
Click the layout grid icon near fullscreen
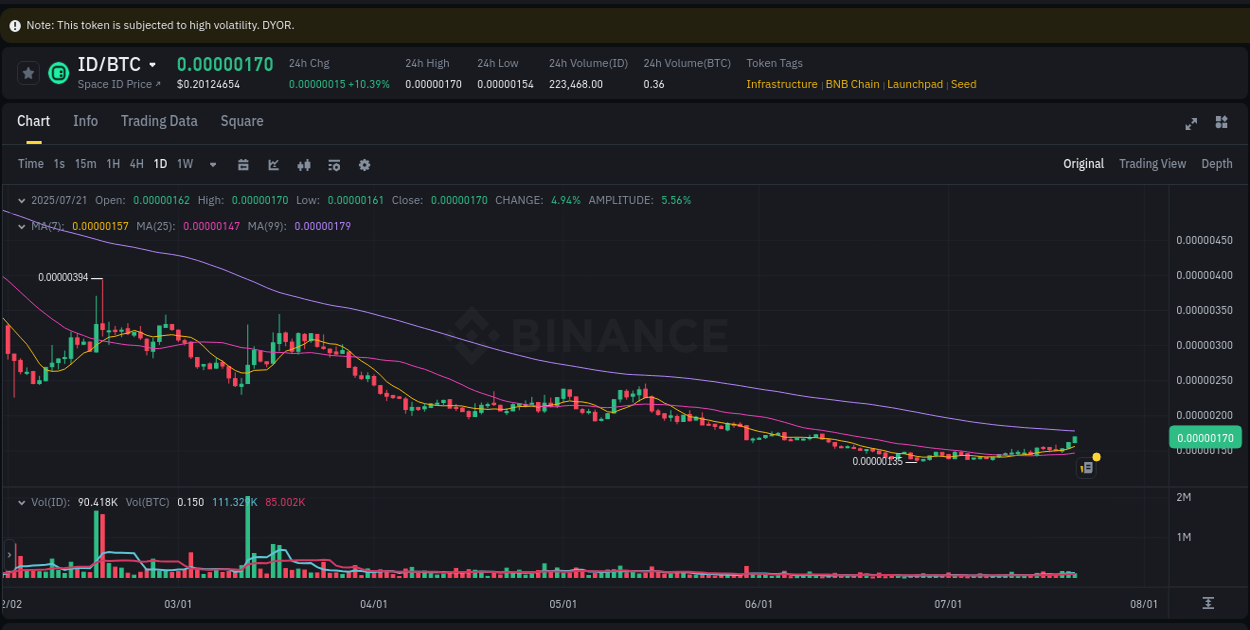coord(1221,123)
